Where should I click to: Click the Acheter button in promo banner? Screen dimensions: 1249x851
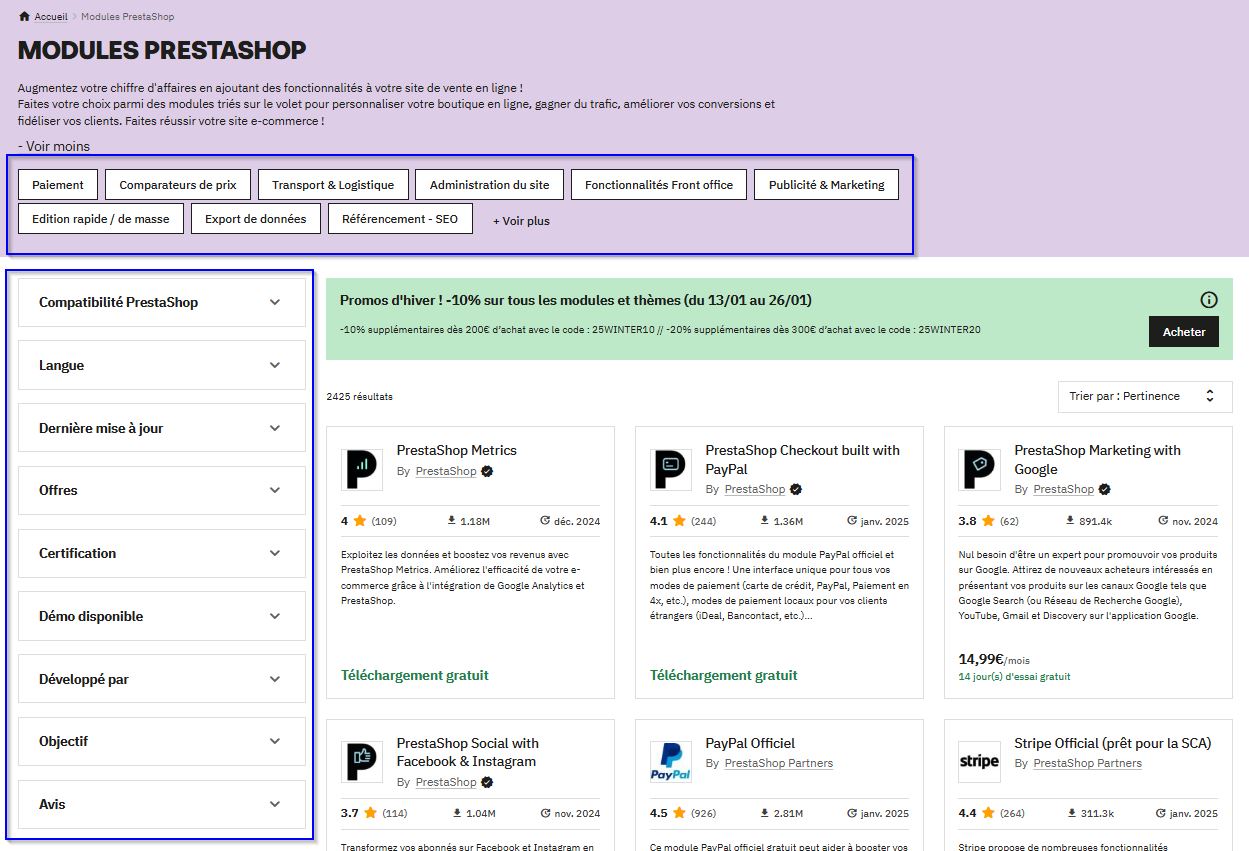coord(1184,332)
